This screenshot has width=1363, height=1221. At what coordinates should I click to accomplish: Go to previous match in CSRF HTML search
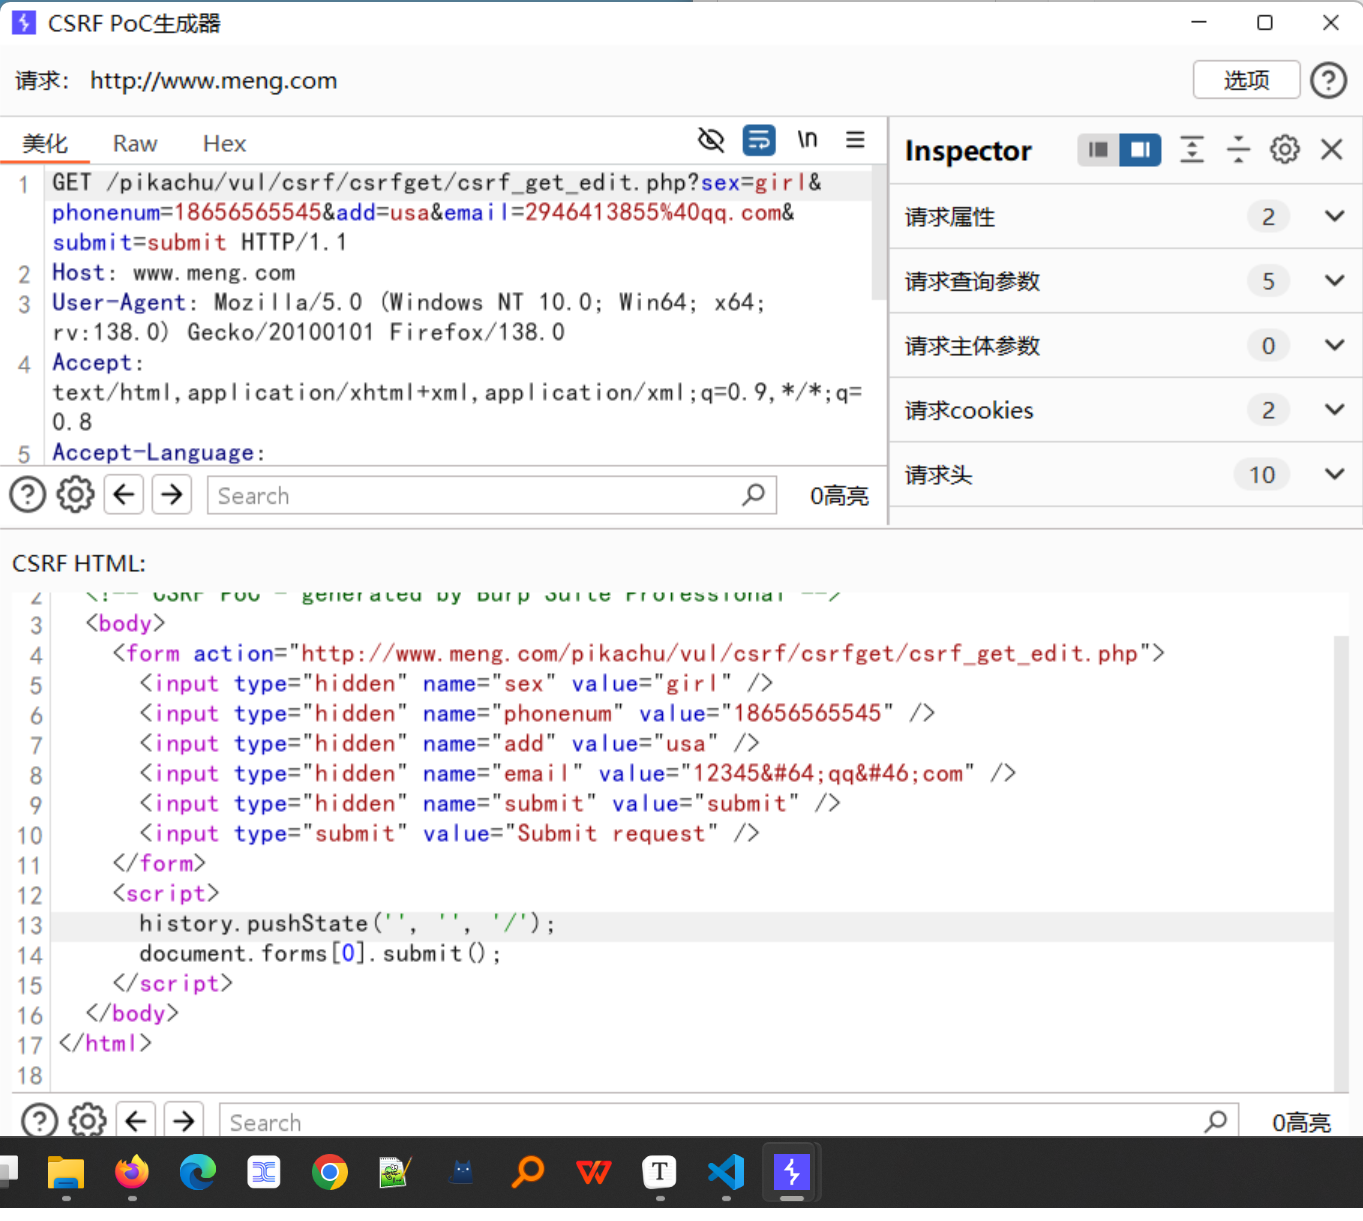(x=136, y=1121)
